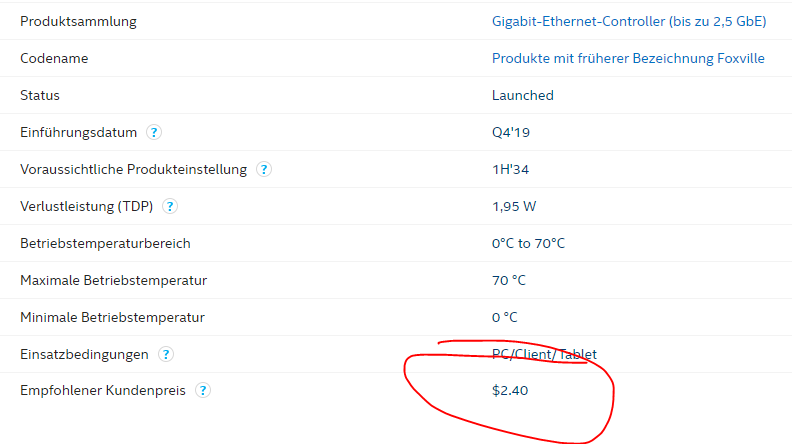Image resolution: width=792 pixels, height=444 pixels.
Task: Click the 70 °C maximum temperature value
Action: pos(509,280)
